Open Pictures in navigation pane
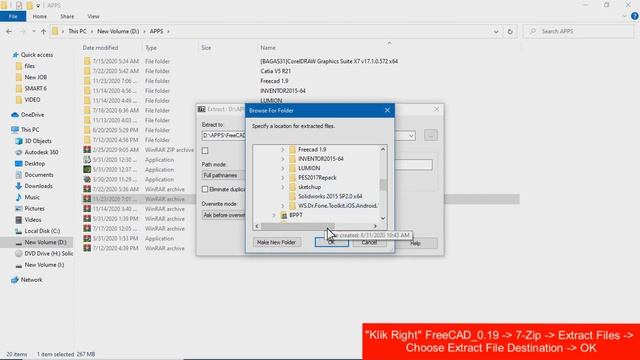This screenshot has height=360, width=640. (34, 209)
